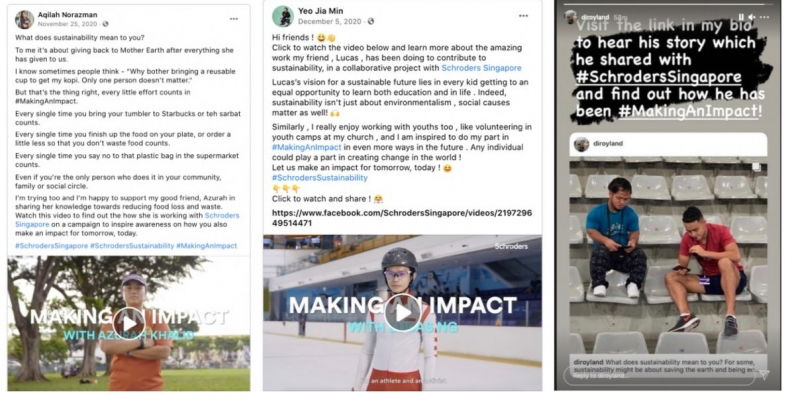Pause the diroyland Instagram story

tap(741, 17)
